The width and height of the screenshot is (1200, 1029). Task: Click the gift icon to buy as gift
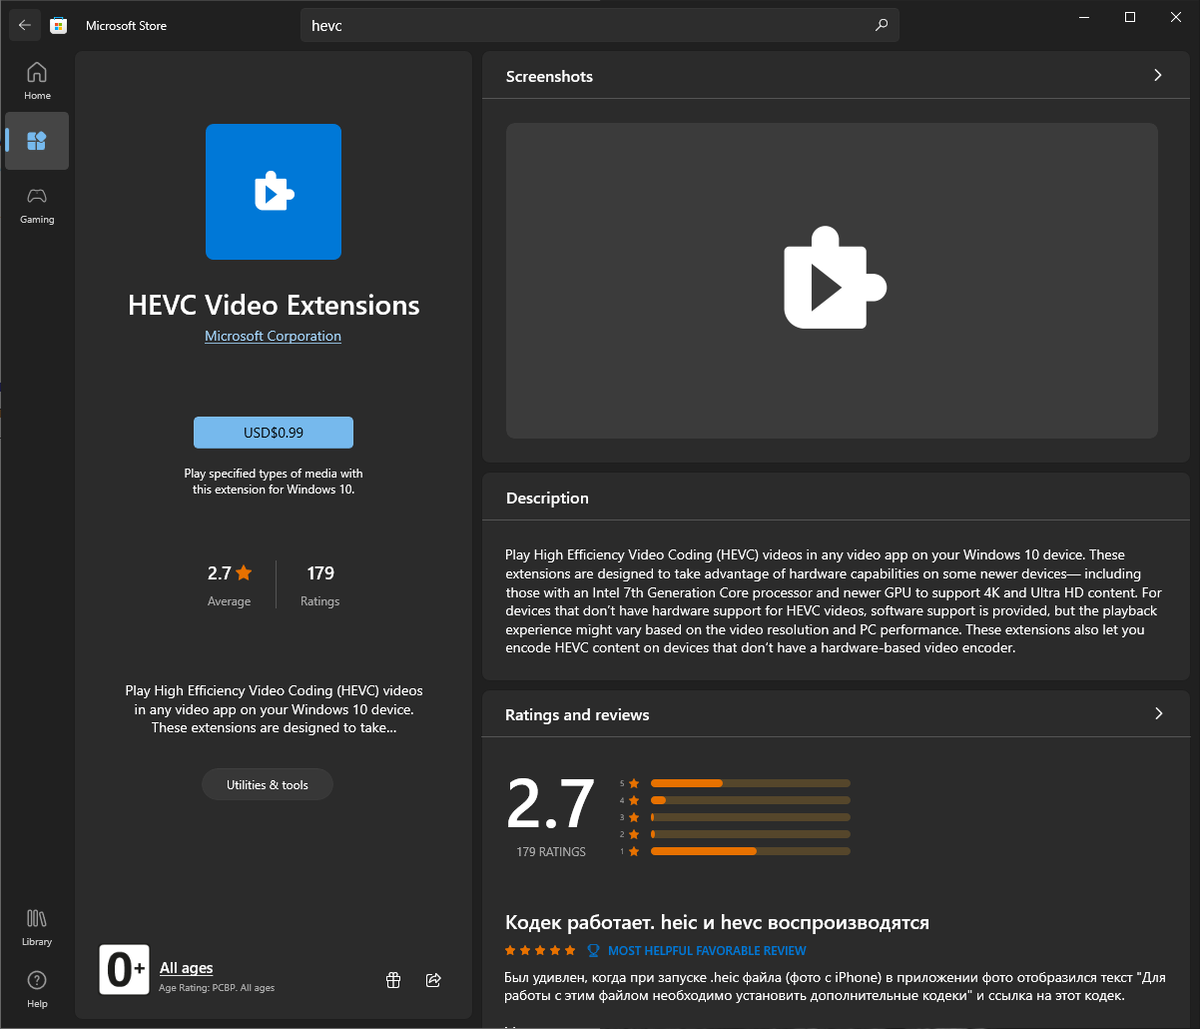click(393, 980)
